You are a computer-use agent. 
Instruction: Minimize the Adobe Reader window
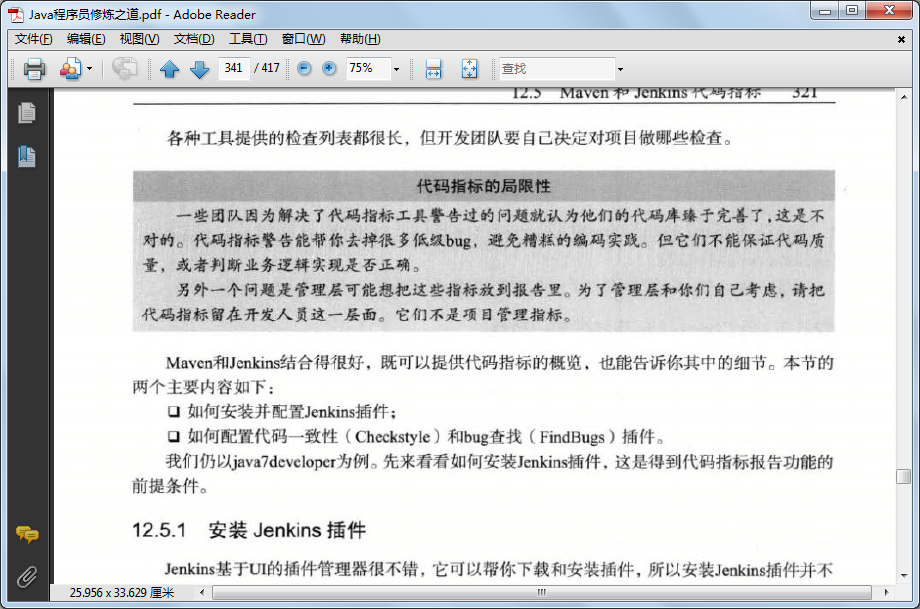pos(825,11)
